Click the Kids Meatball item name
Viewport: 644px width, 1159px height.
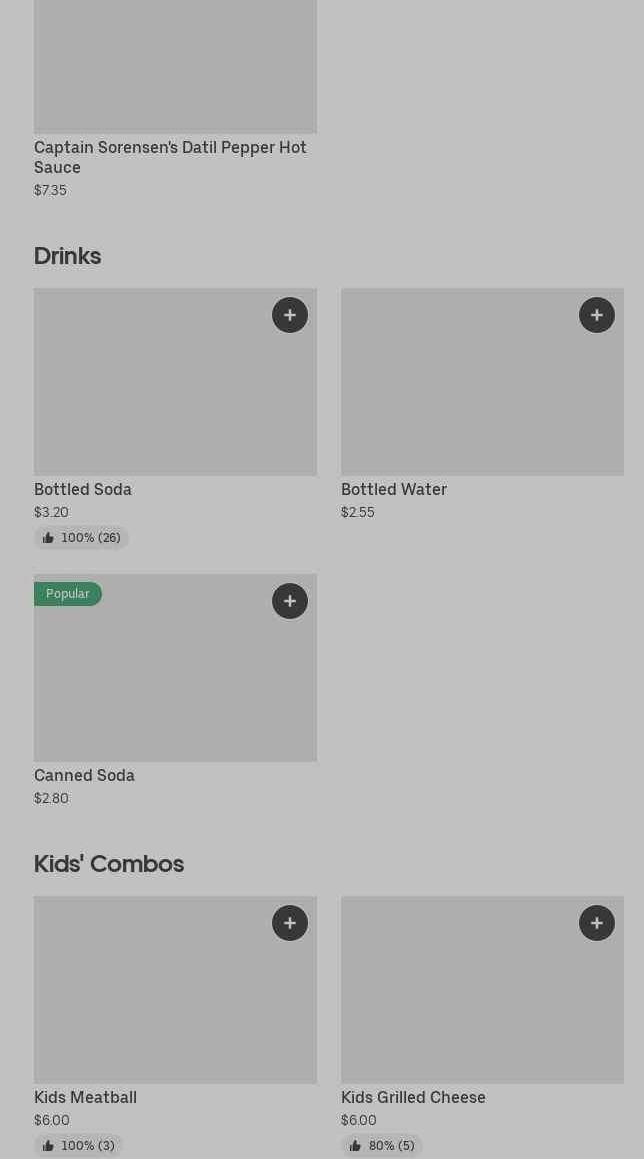click(x=85, y=1097)
